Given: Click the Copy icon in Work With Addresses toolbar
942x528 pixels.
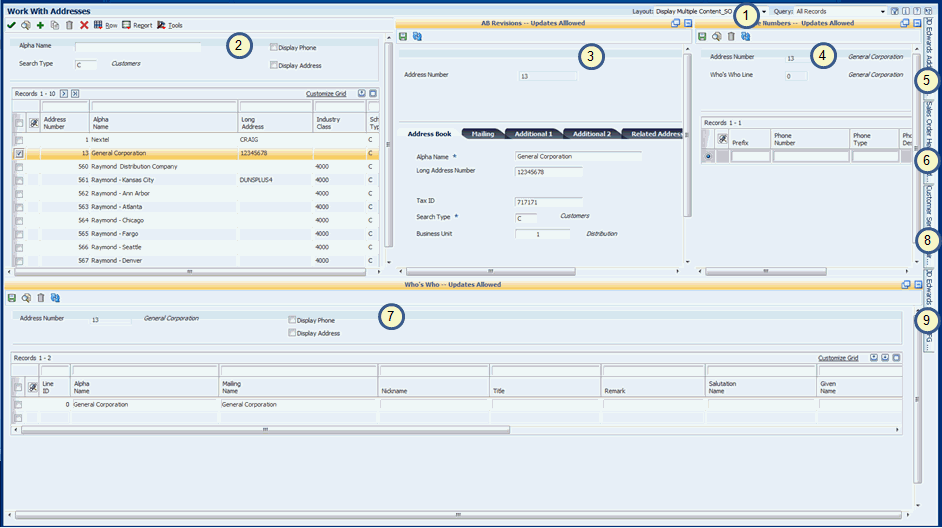Looking at the screenshot, I should coord(54,25).
